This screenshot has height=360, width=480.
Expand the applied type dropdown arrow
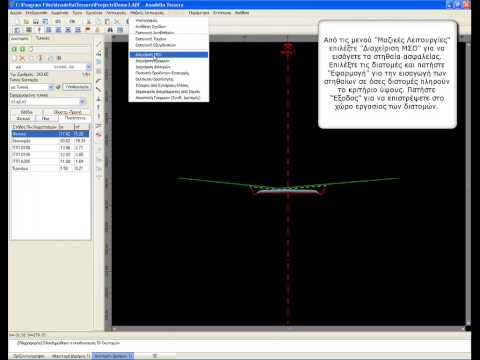click(82, 101)
